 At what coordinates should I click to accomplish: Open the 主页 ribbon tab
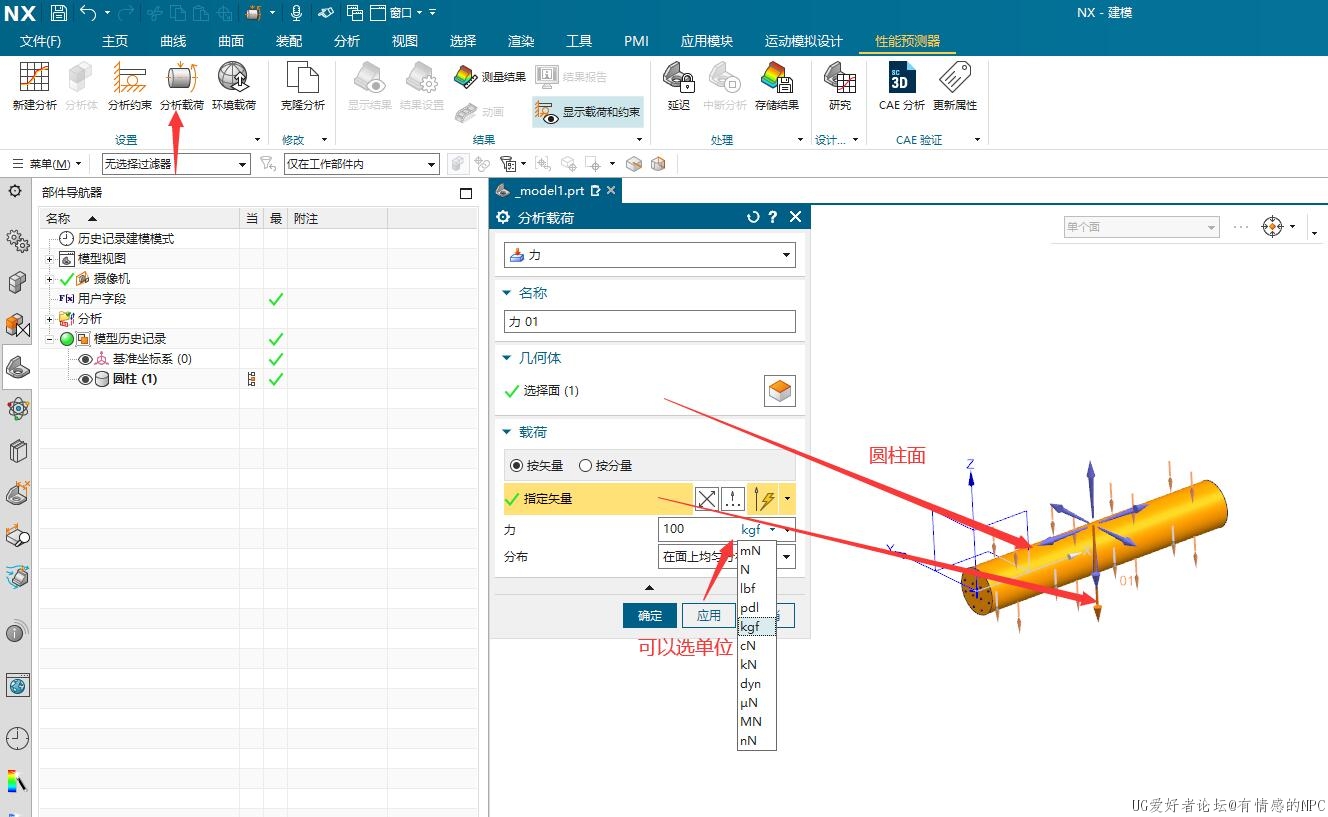[x=115, y=41]
